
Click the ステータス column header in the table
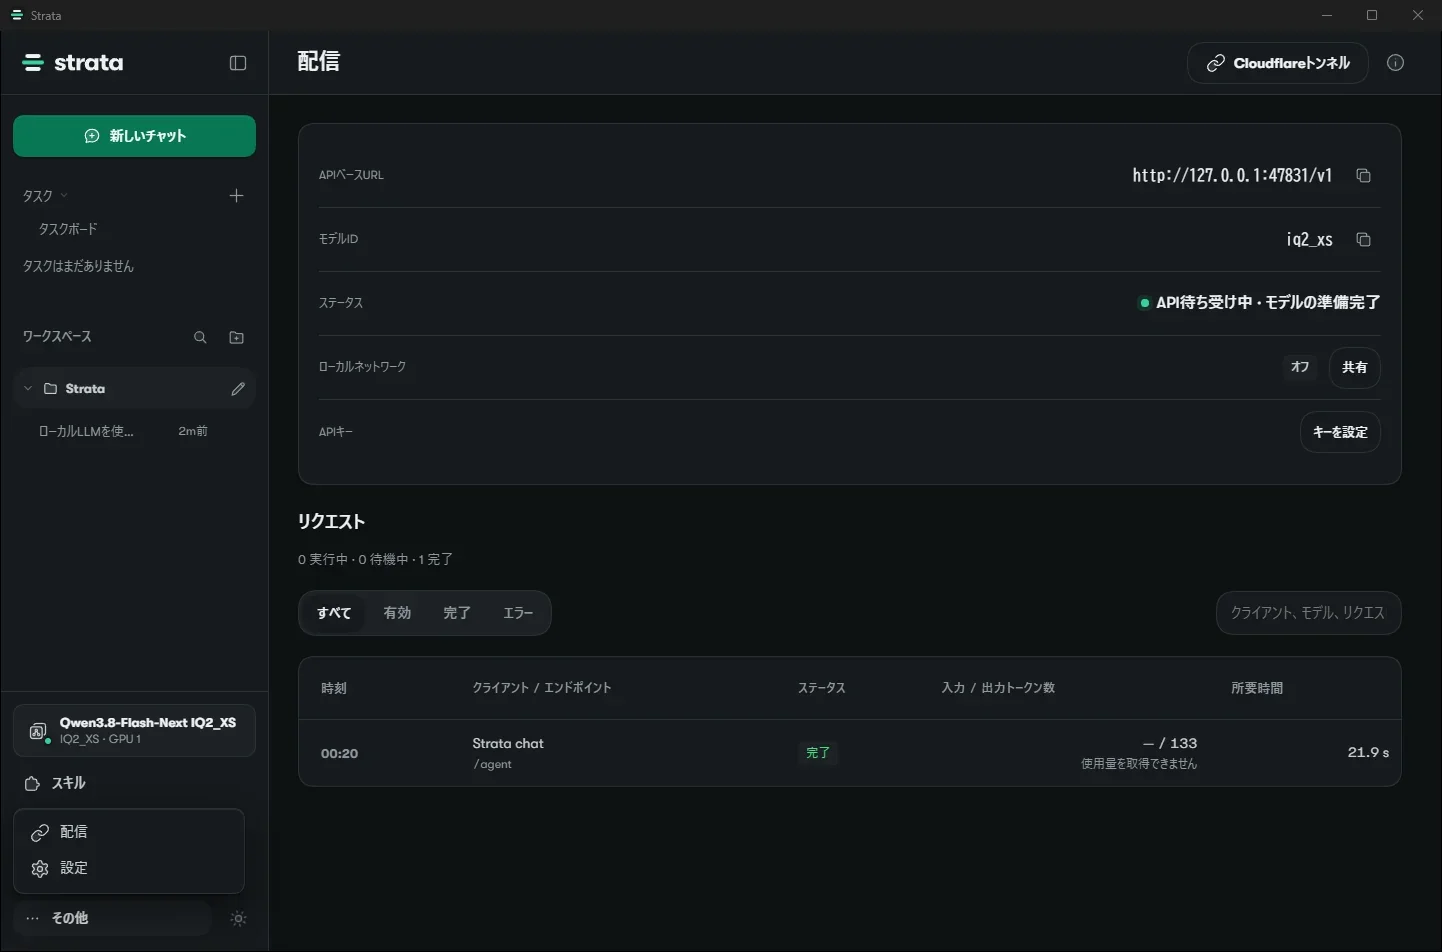pyautogui.click(x=822, y=688)
